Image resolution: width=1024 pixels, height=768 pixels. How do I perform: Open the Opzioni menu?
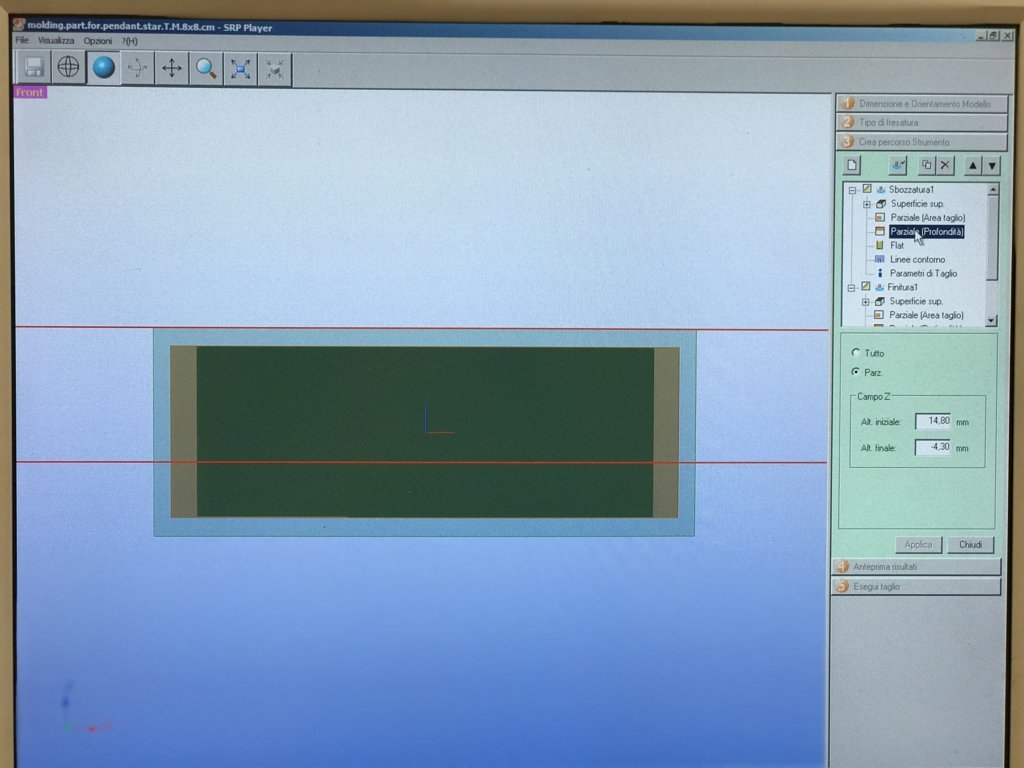pyautogui.click(x=98, y=40)
